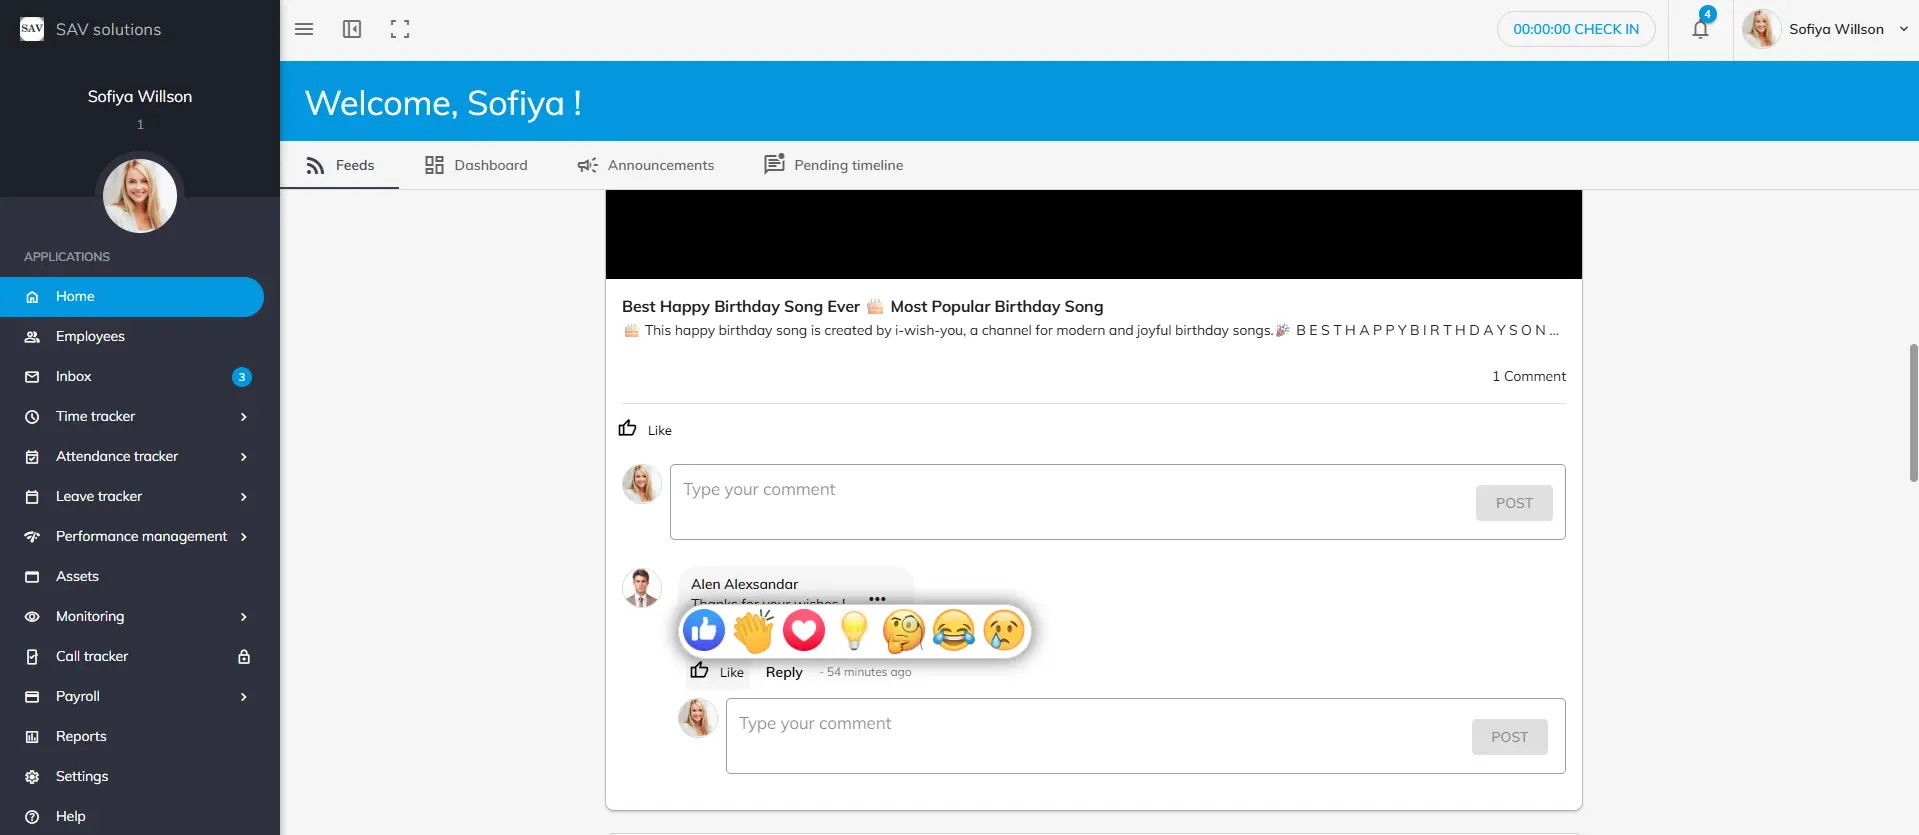
Task: Like the Birthday Song post
Action: point(645,429)
